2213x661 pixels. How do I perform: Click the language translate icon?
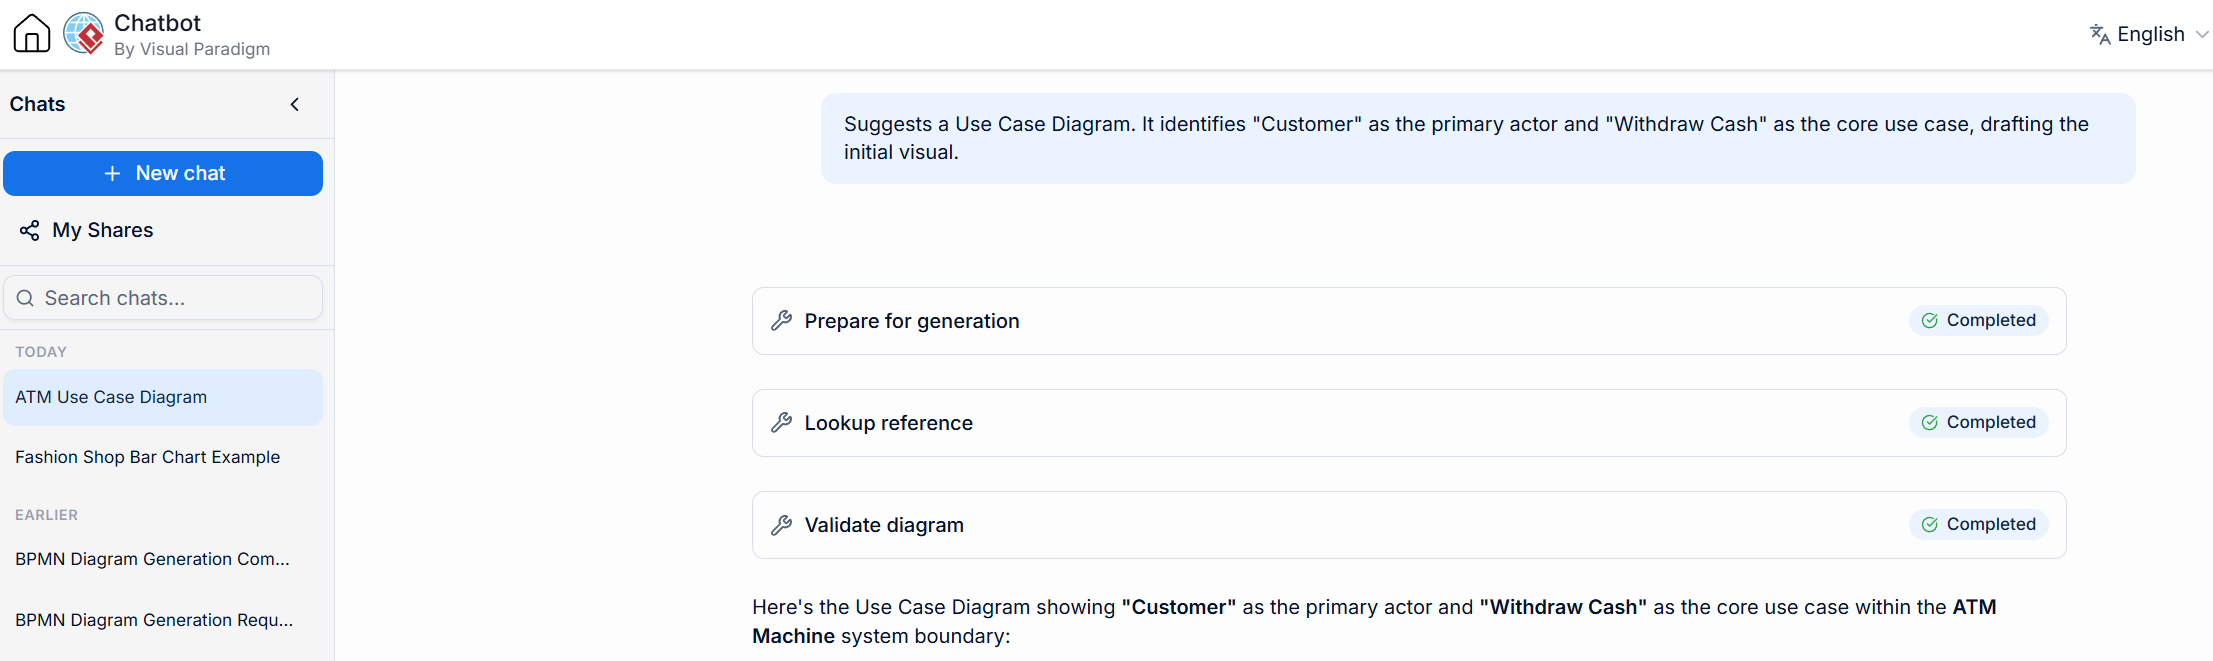(2100, 34)
